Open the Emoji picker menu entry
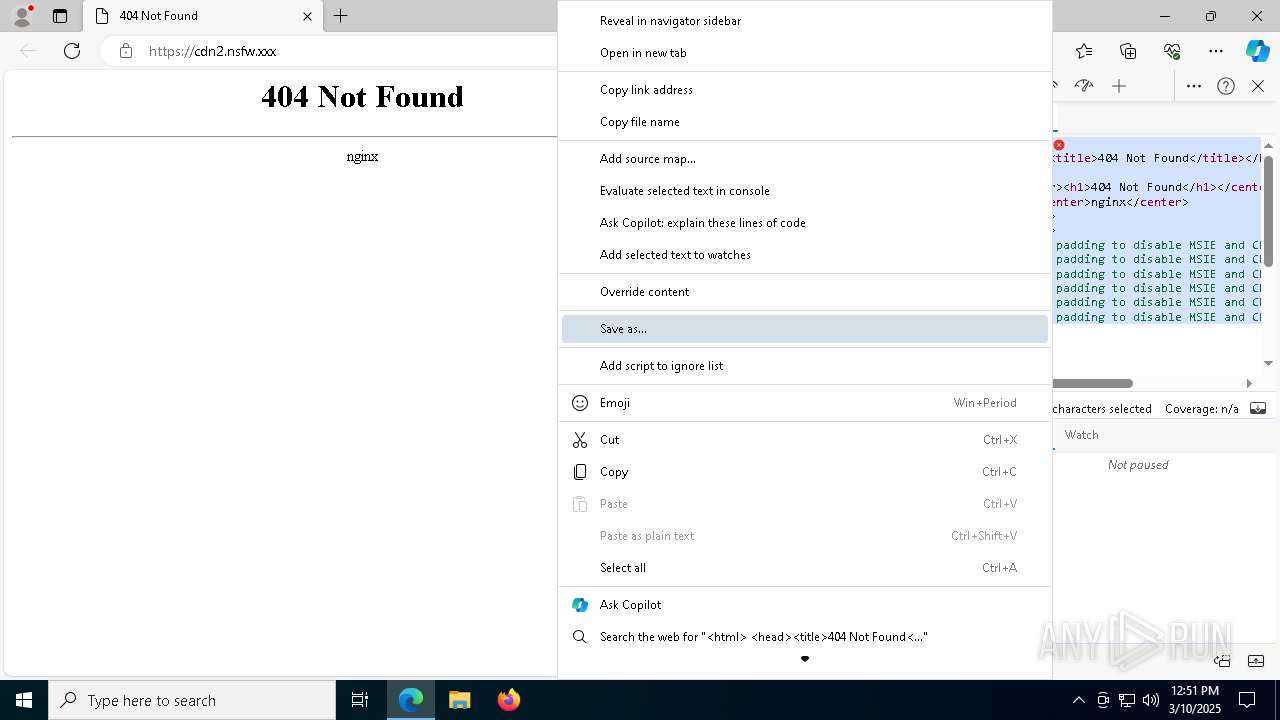Image resolution: width=1280 pixels, height=720 pixels. 805,402
